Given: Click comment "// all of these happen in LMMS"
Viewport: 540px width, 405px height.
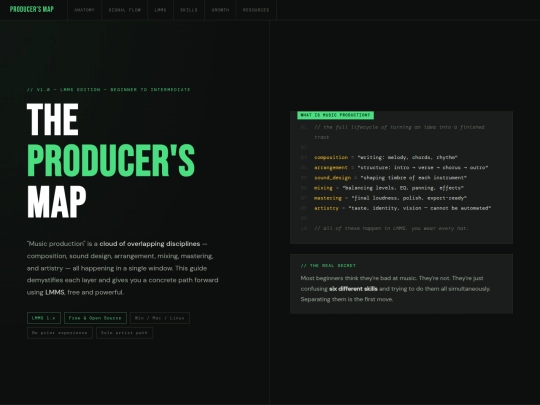Looking at the screenshot, I should pos(391,228).
